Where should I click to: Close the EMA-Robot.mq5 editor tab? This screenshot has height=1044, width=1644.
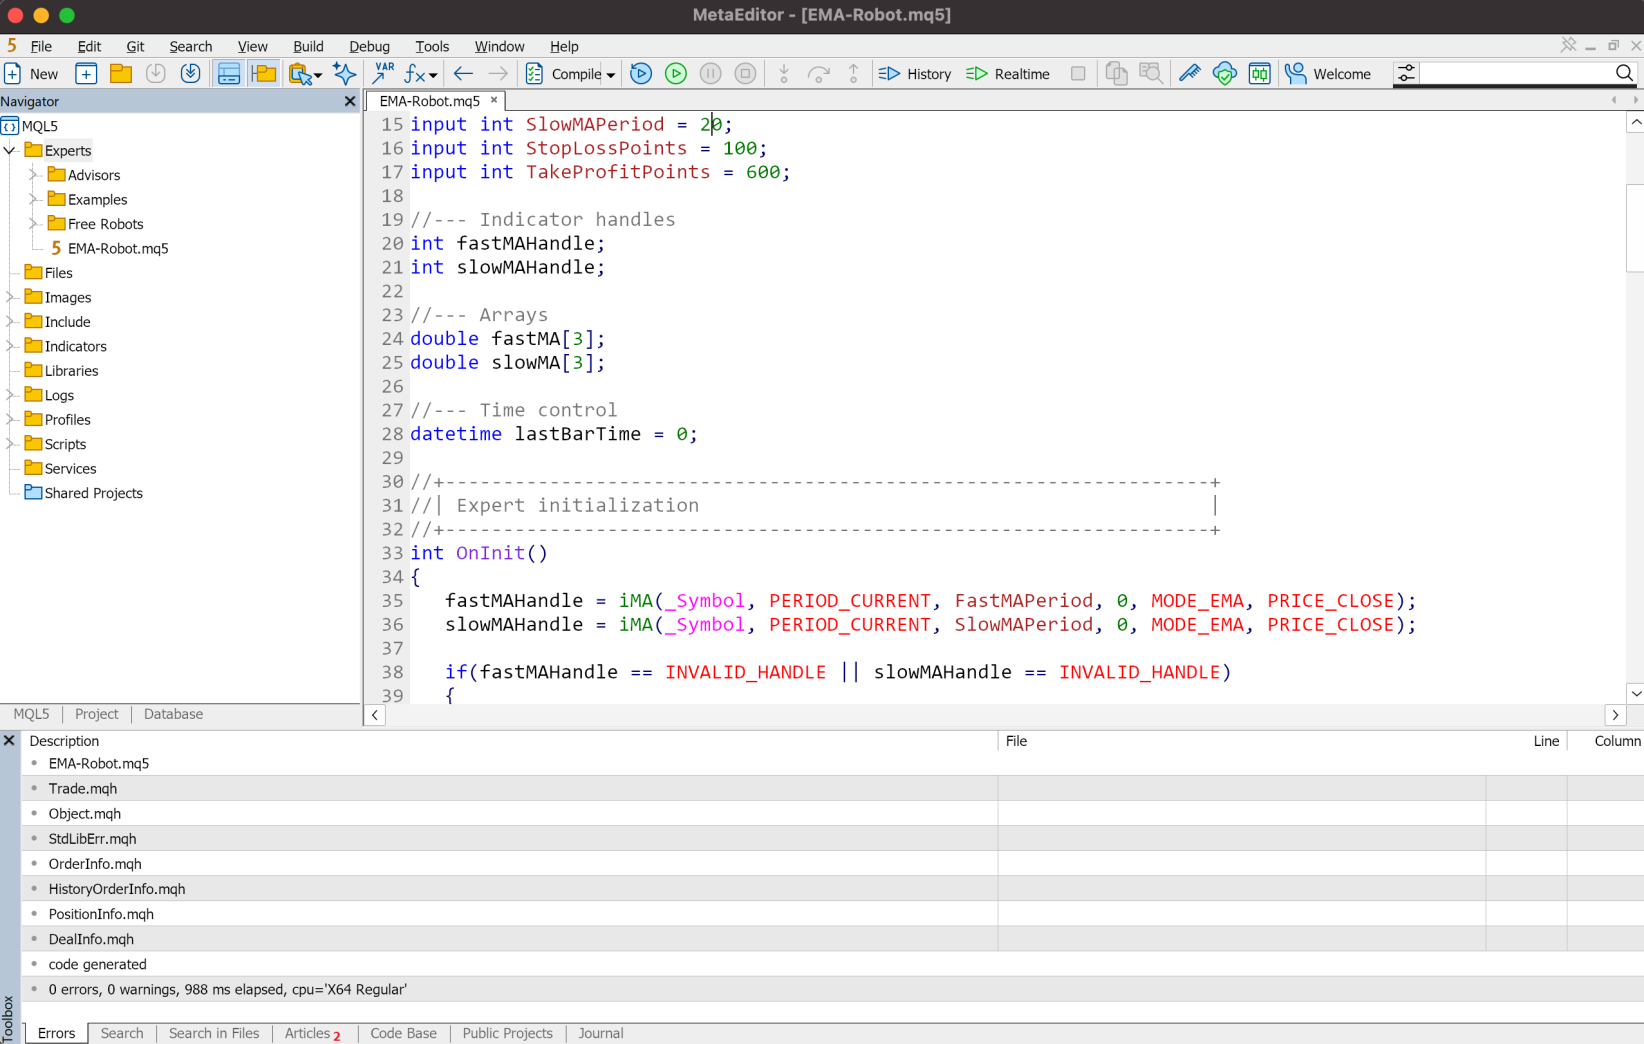(494, 100)
